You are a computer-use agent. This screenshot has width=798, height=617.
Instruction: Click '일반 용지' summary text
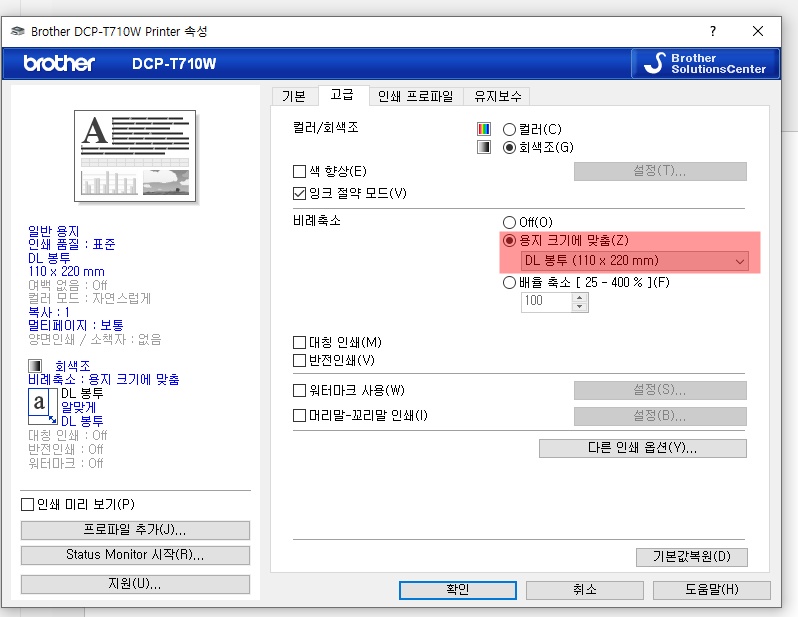click(53, 231)
